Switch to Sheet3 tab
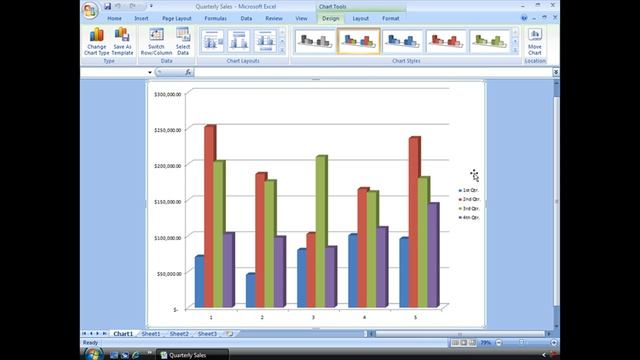 click(x=207, y=334)
